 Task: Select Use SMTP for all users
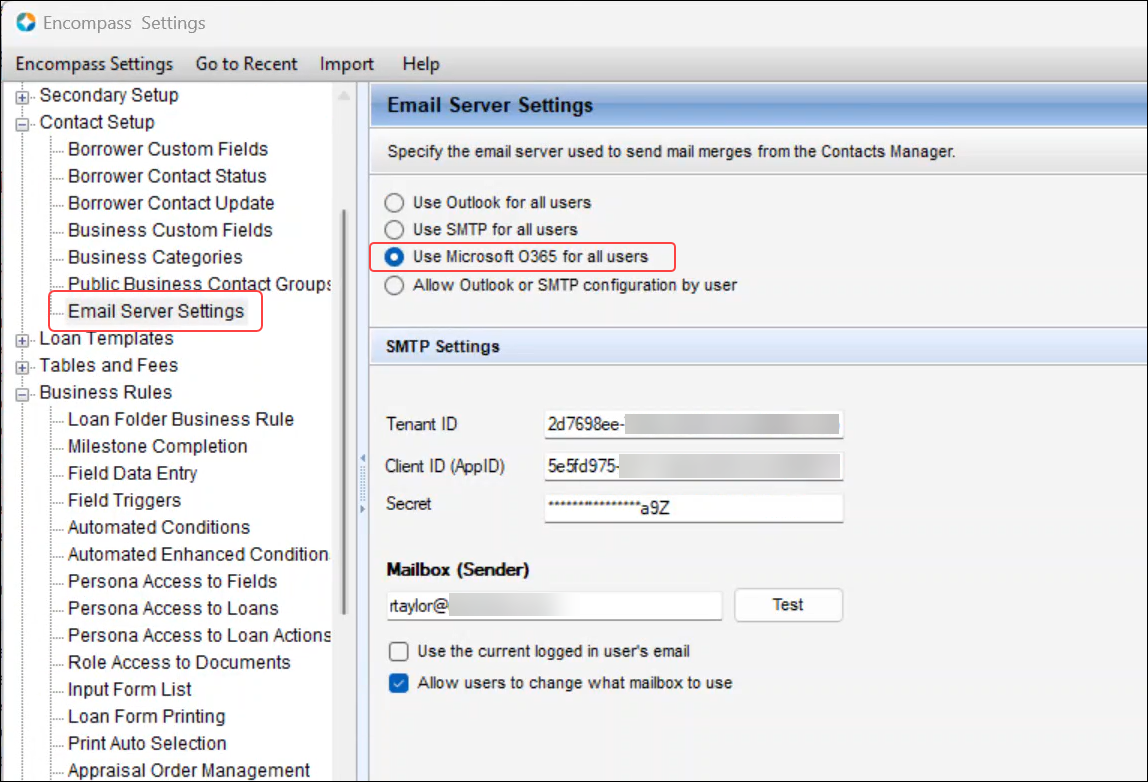point(395,230)
